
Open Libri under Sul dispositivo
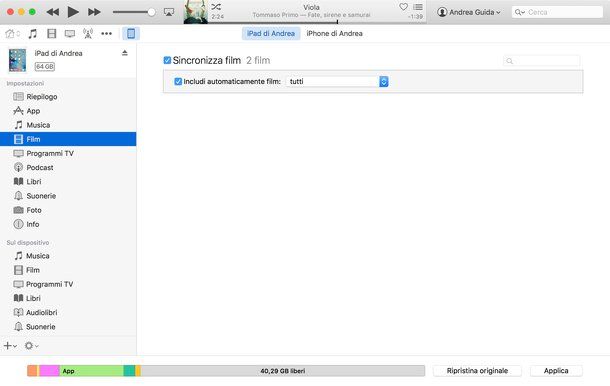click(68, 298)
